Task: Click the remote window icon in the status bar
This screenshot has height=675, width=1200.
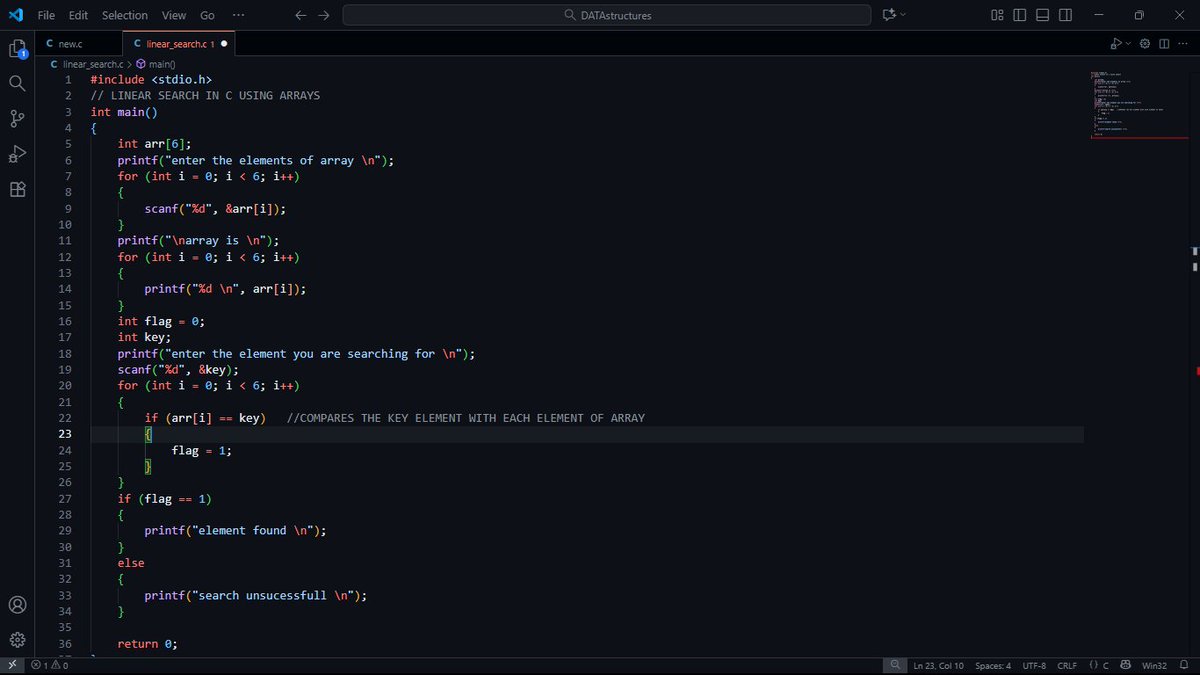Action: pos(12,665)
